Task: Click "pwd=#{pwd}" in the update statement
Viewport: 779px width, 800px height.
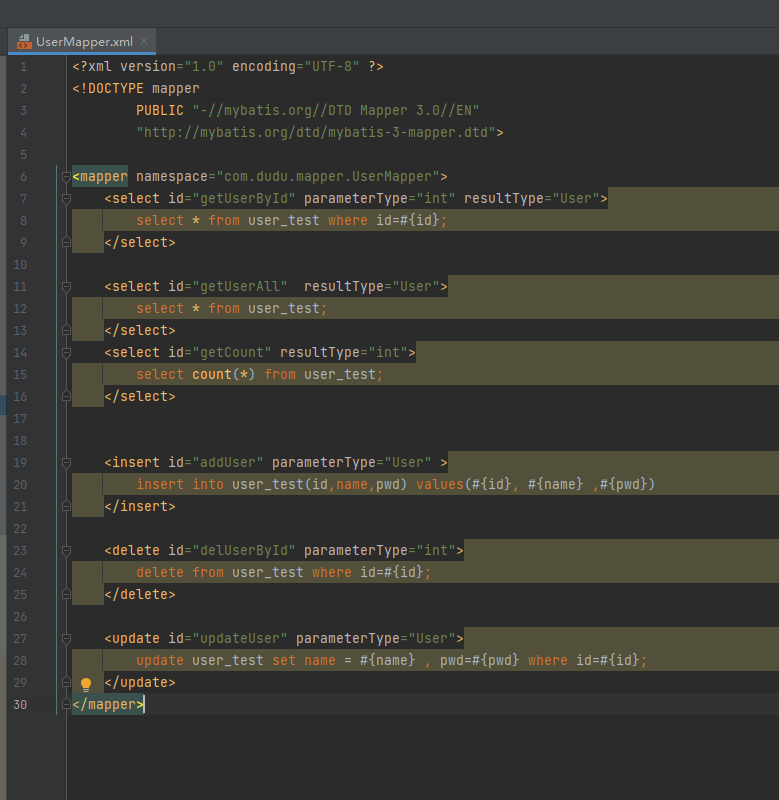Action: tap(480, 661)
